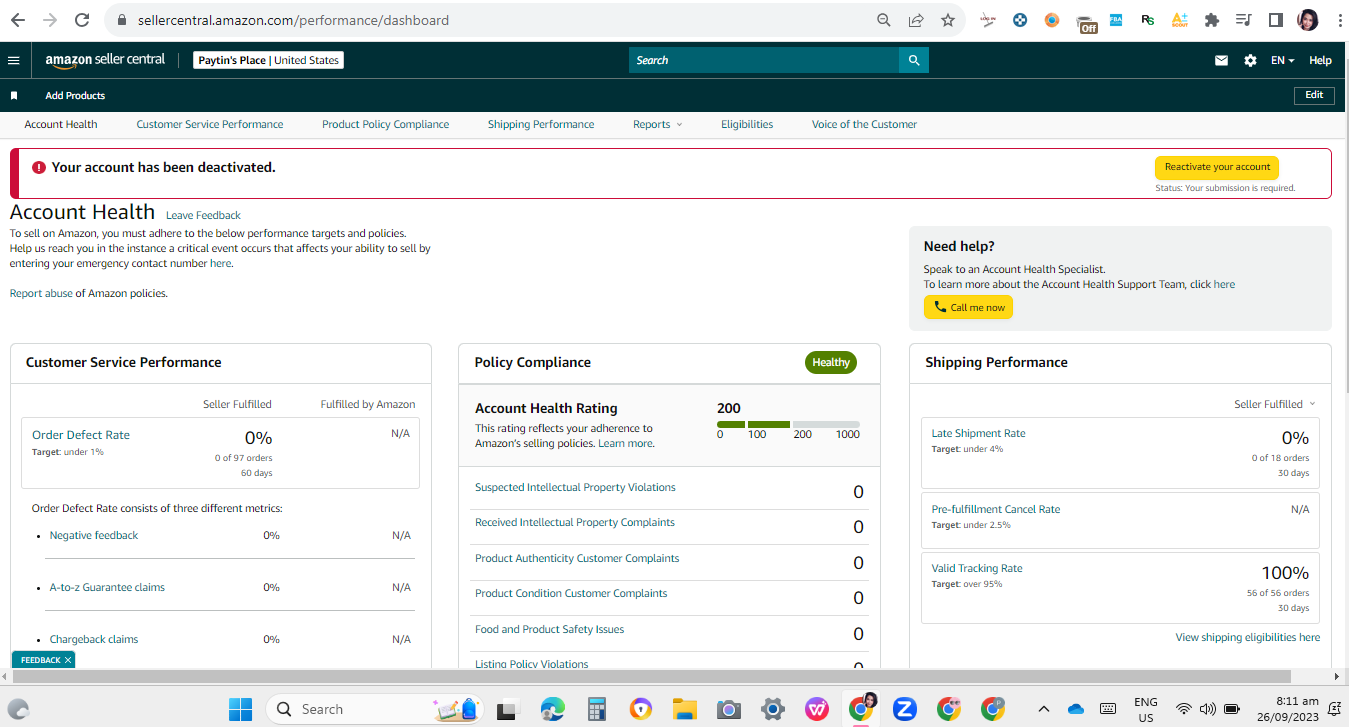1349x727 pixels.
Task: Open File Explorer from the taskbar
Action: [x=685, y=709]
